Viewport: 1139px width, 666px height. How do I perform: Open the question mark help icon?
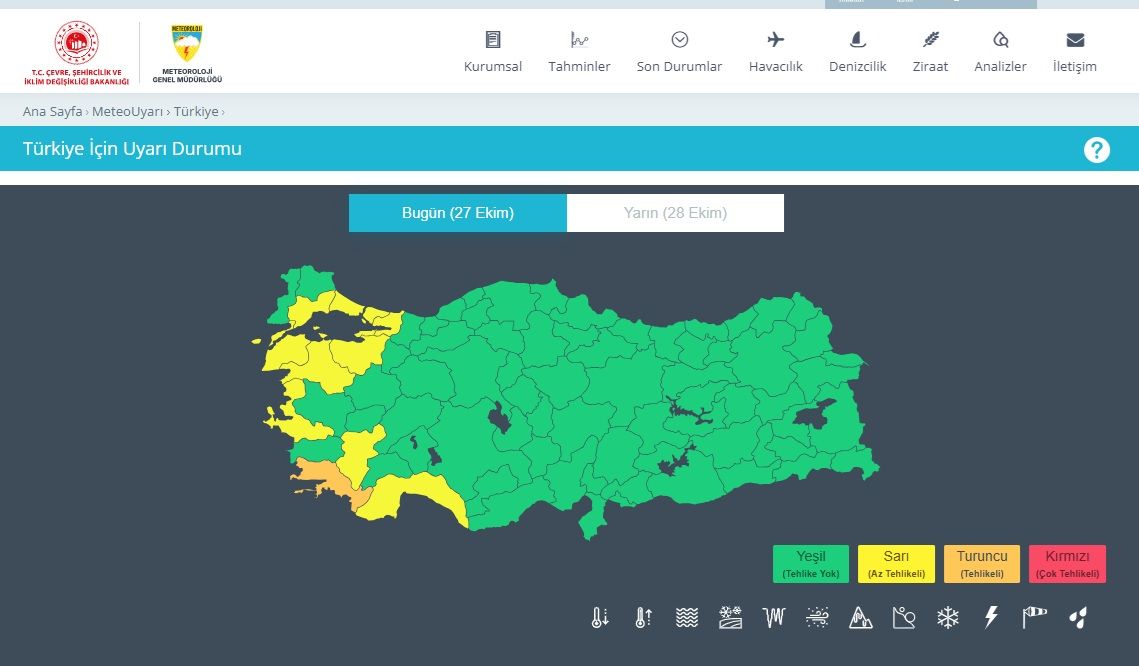1096,150
